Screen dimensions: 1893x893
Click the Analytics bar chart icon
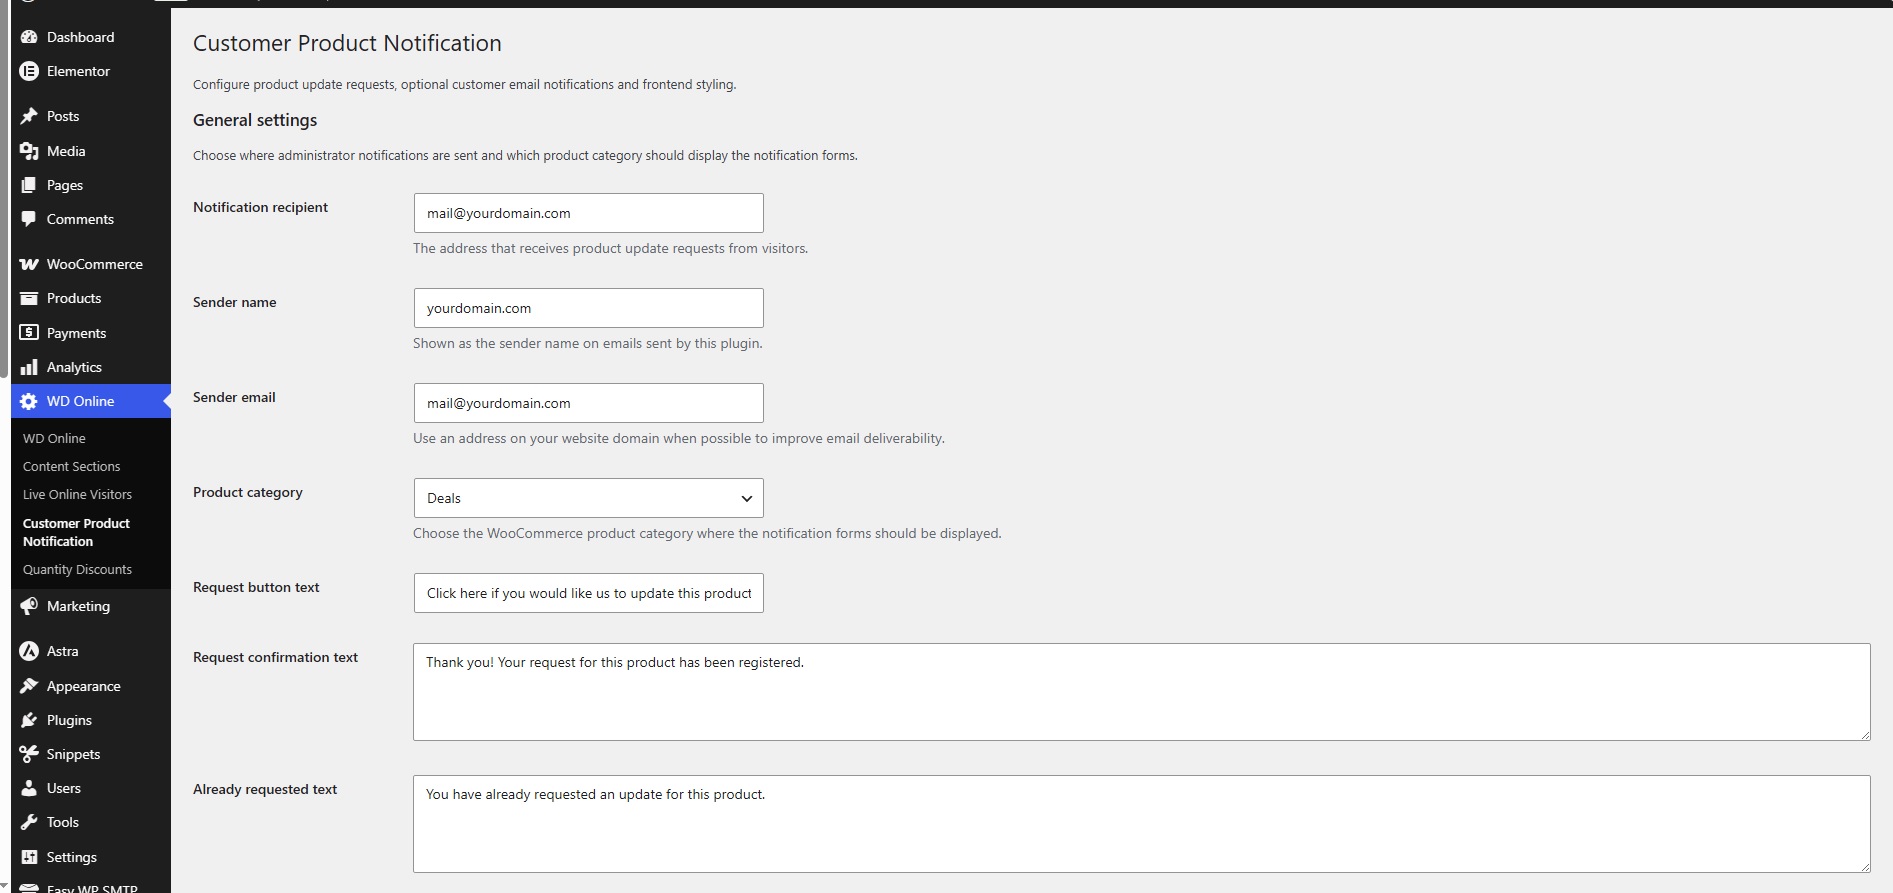coord(29,367)
